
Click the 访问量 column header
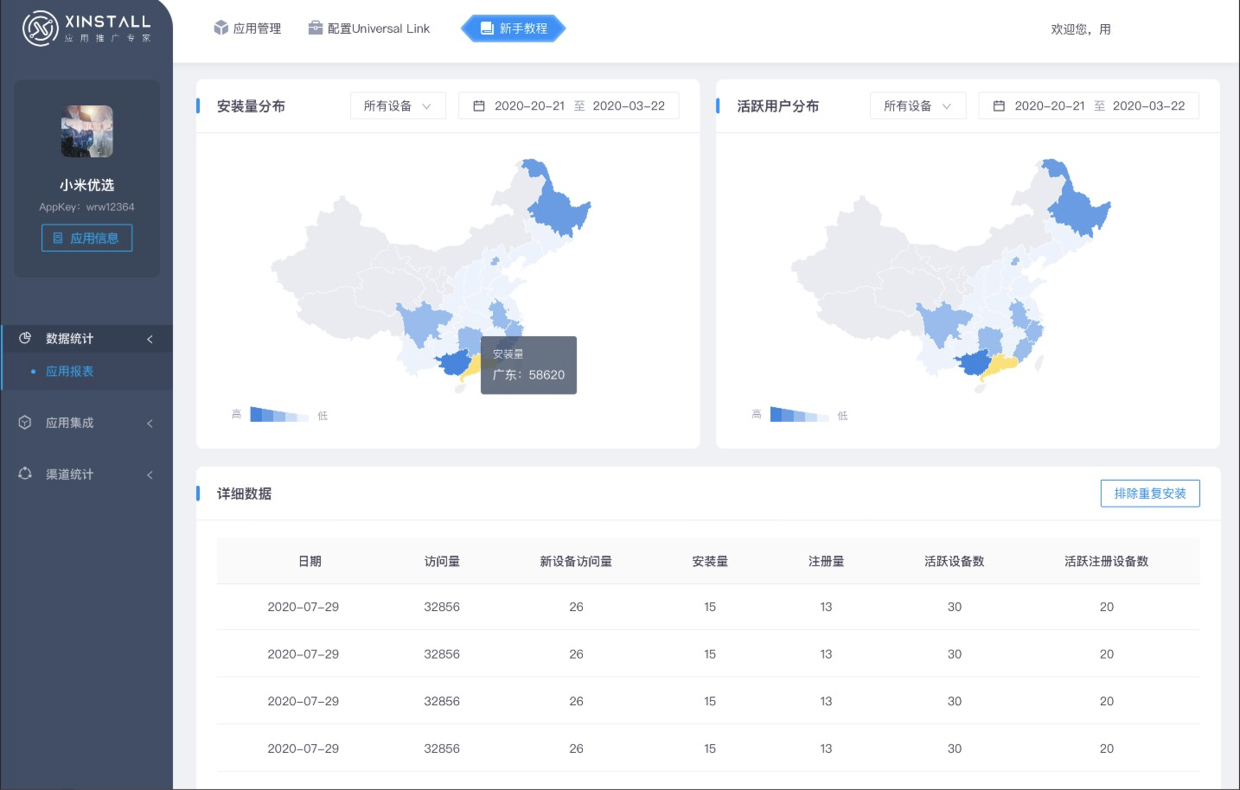442,561
